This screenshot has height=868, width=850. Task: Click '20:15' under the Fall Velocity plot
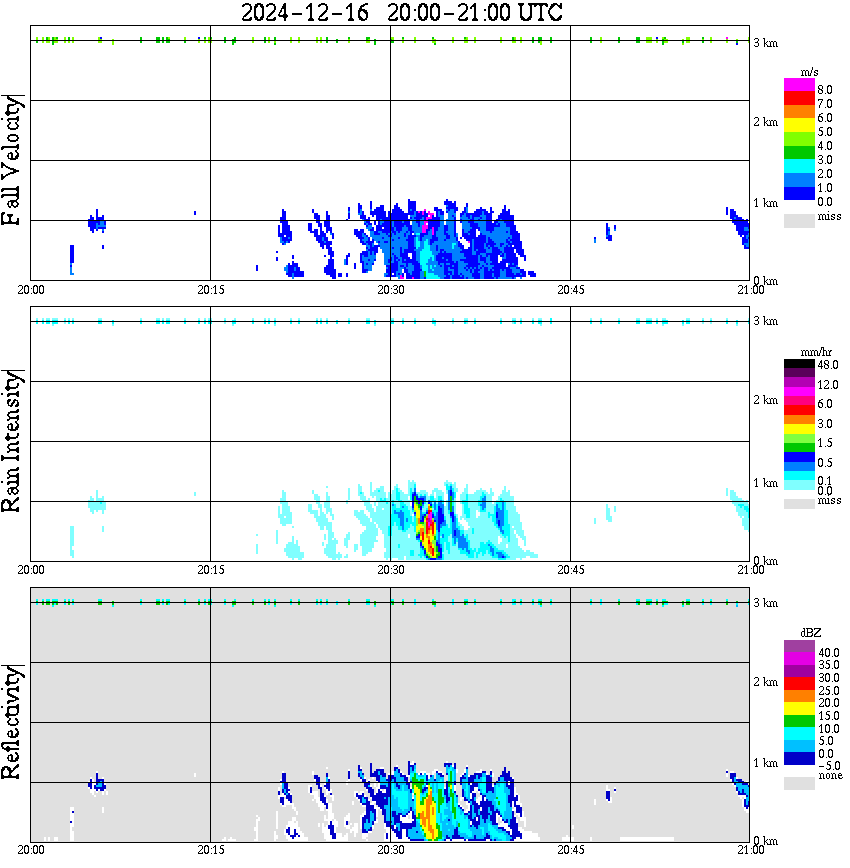click(x=210, y=290)
